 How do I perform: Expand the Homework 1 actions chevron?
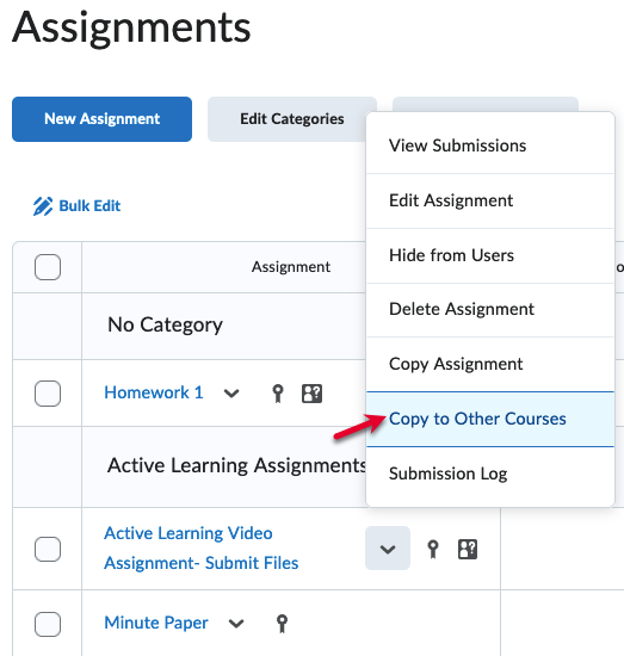pyautogui.click(x=232, y=394)
